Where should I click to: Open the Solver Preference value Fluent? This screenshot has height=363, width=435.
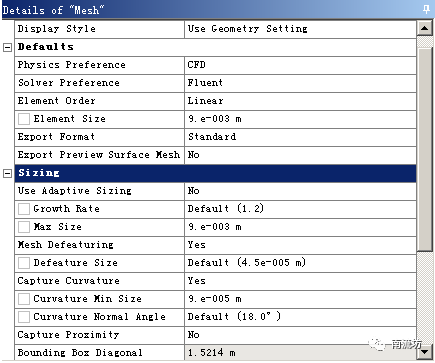[300, 83]
